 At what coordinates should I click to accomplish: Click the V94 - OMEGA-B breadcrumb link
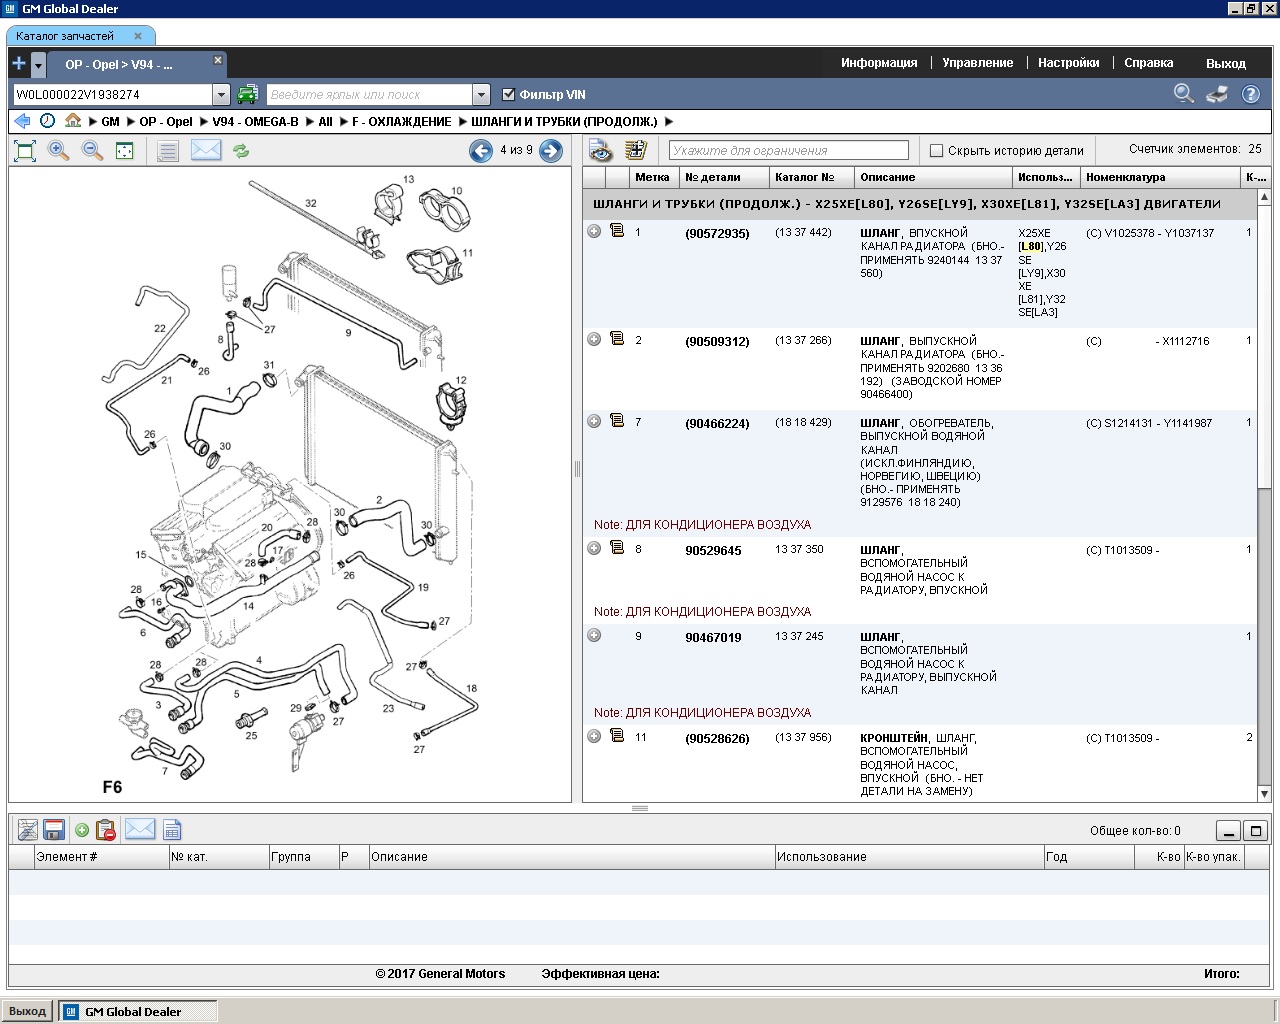tap(255, 121)
